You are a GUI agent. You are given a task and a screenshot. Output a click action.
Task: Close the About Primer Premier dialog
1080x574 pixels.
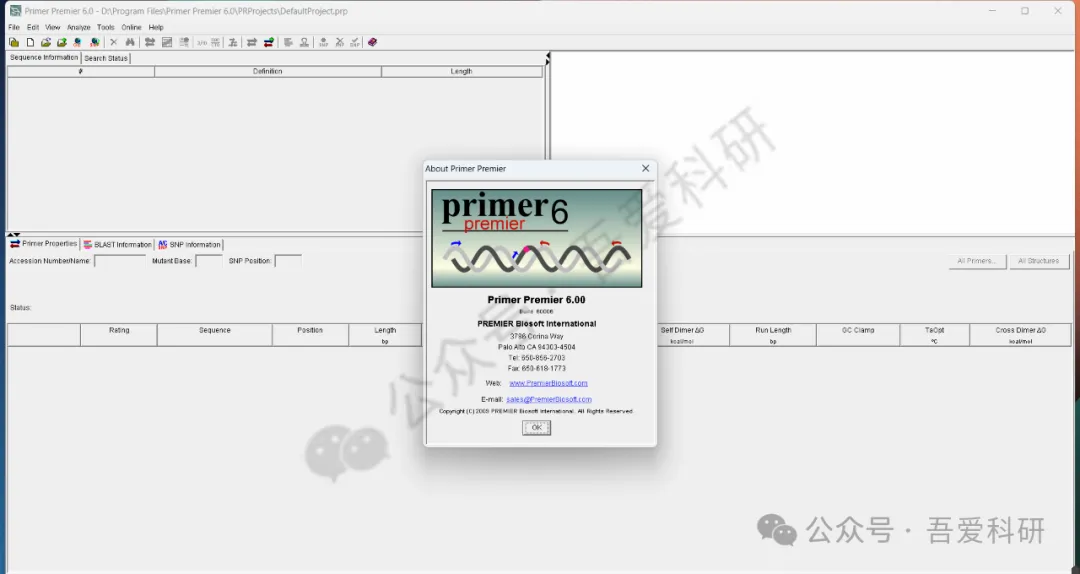click(645, 168)
